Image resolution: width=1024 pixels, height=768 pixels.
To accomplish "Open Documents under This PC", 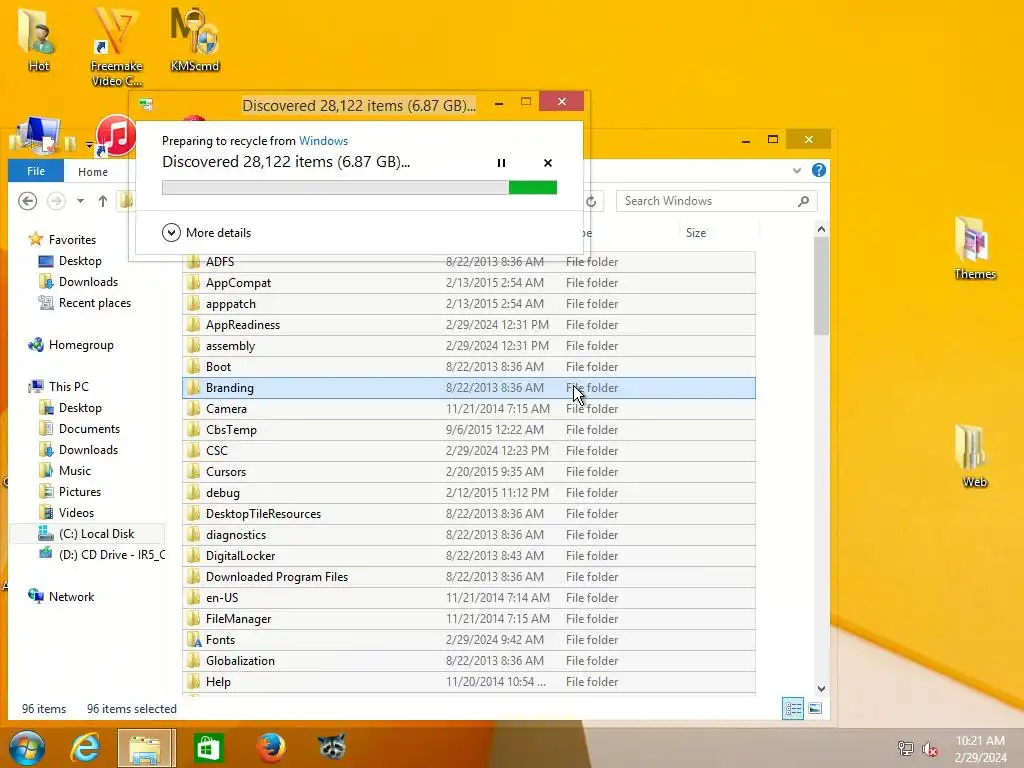I will click(x=89, y=428).
